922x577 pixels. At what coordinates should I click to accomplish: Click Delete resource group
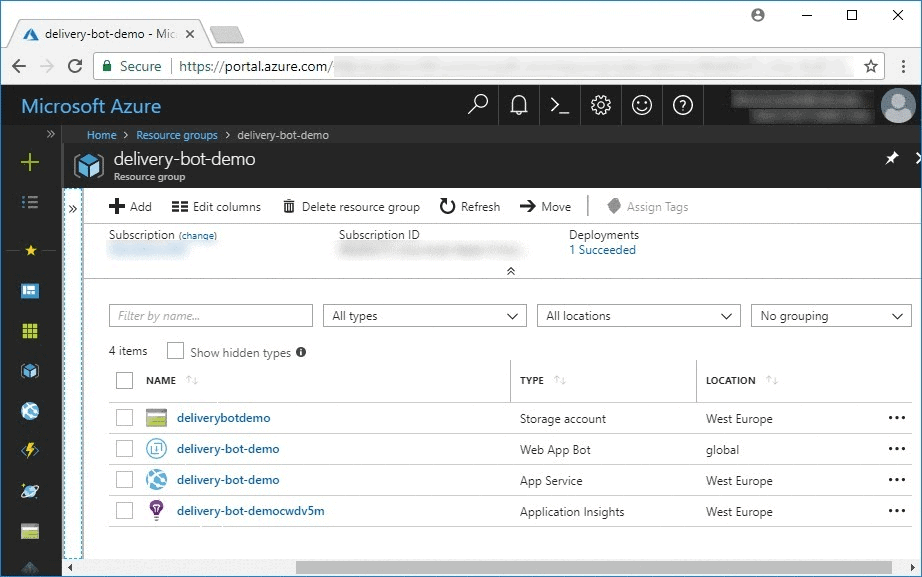(x=351, y=206)
